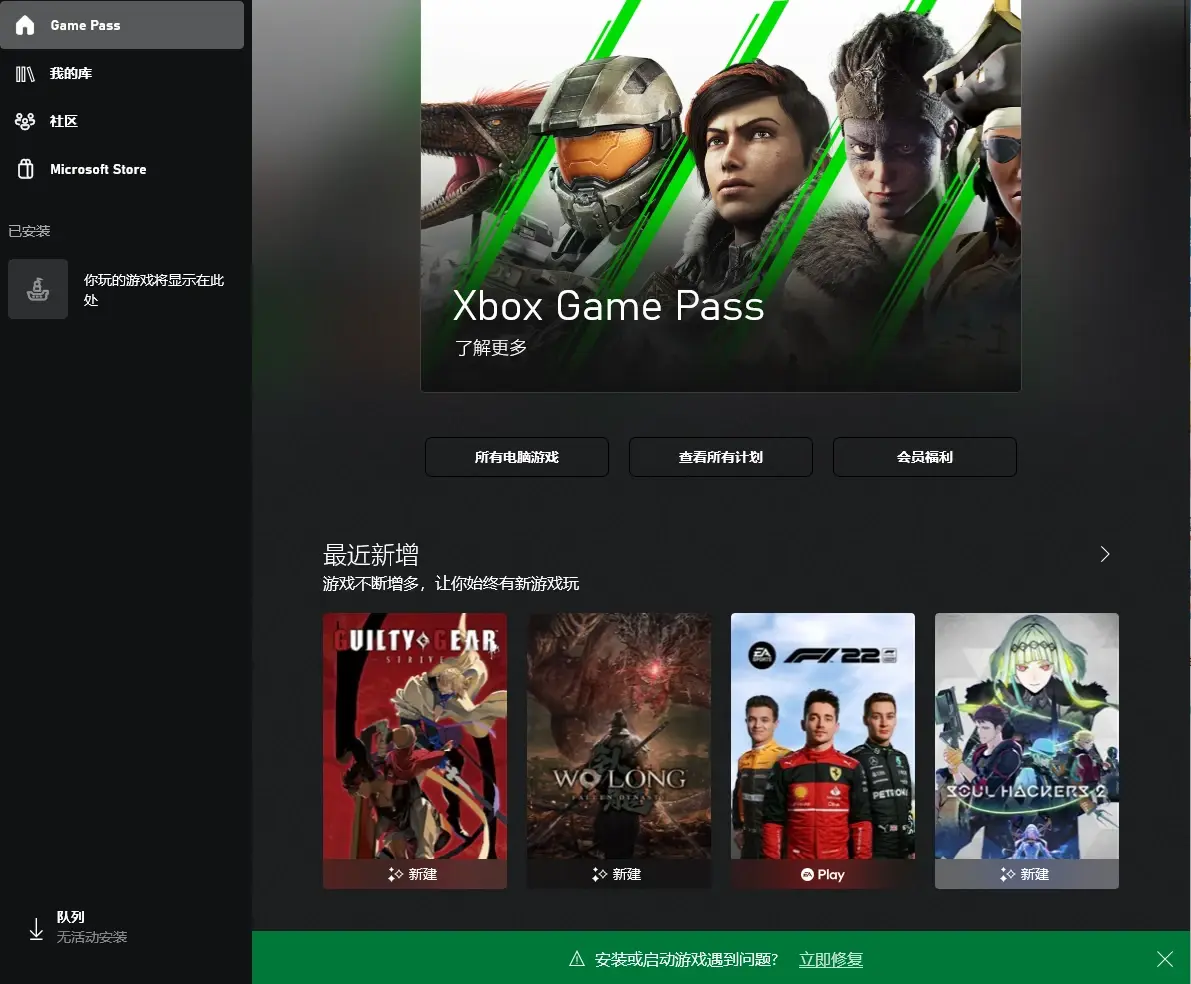1191x984 pixels.
Task: Click the 新建 sparkle badge under Wo Long
Action: (x=617, y=875)
